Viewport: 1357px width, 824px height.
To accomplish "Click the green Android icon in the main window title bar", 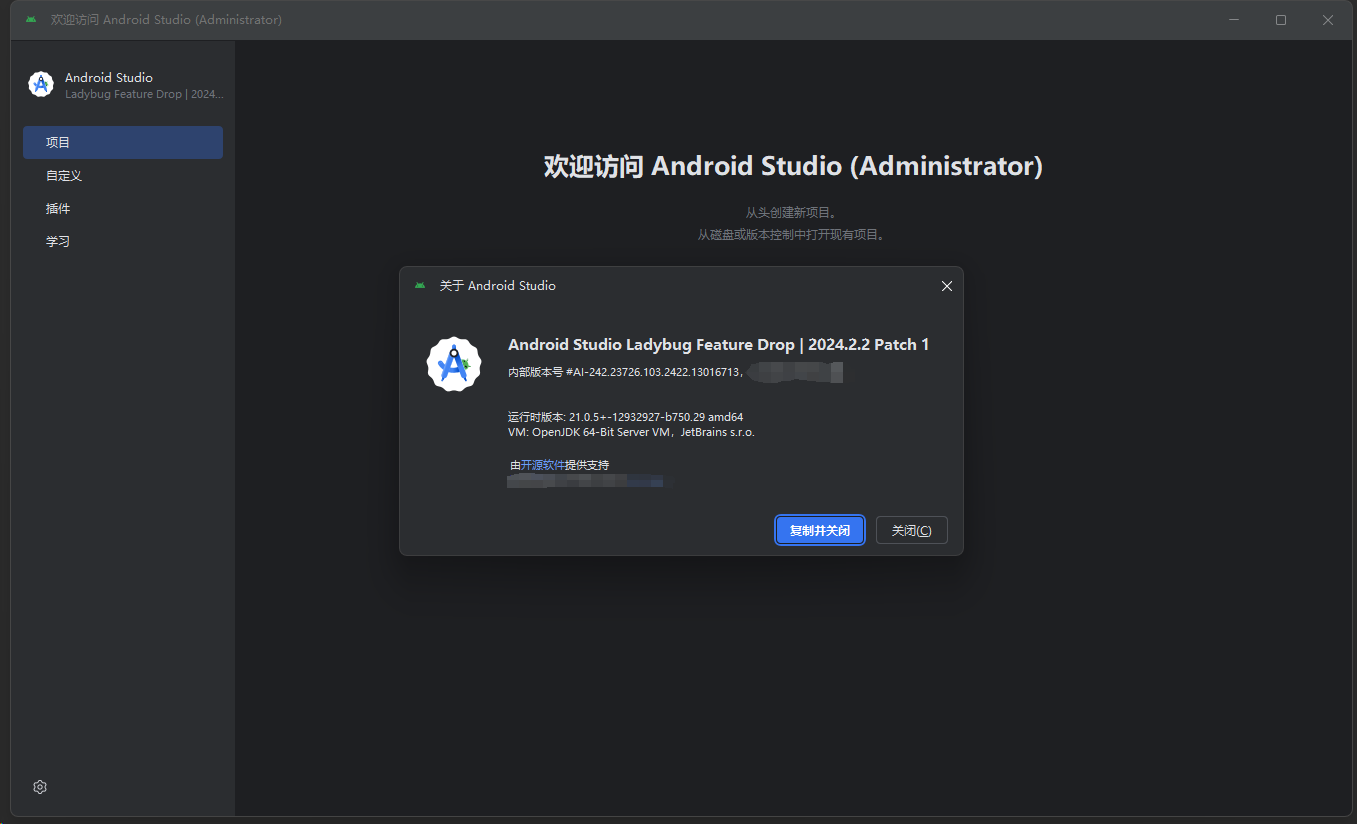I will [x=31, y=20].
